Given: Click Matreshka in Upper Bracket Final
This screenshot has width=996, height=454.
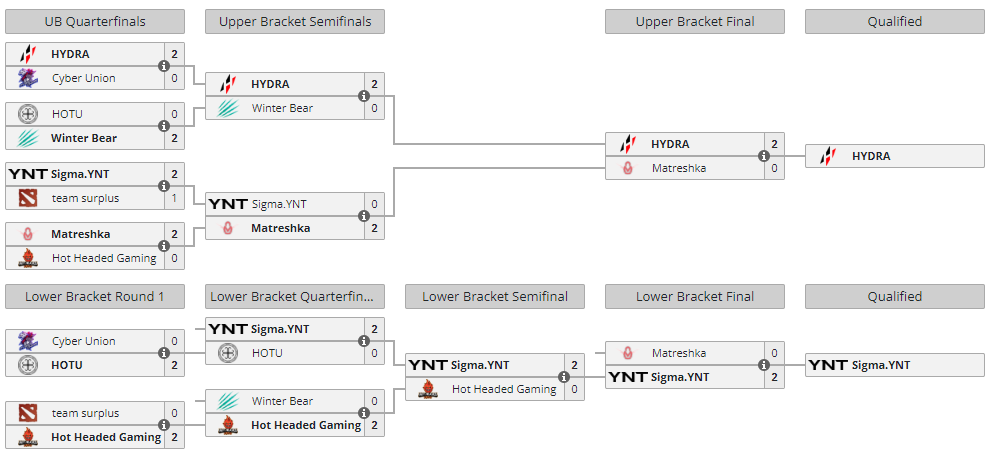Looking at the screenshot, I should tap(678, 168).
